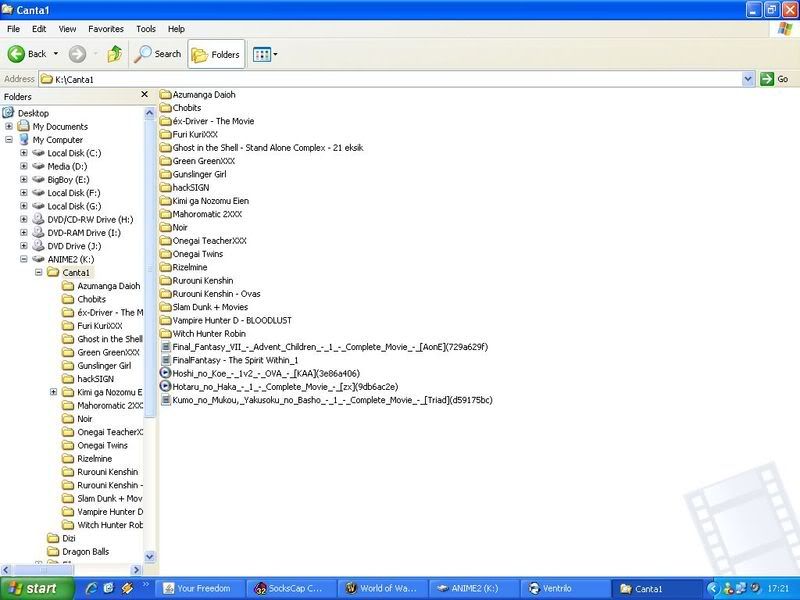
Task: Open the Favorites menu
Action: click(x=106, y=29)
